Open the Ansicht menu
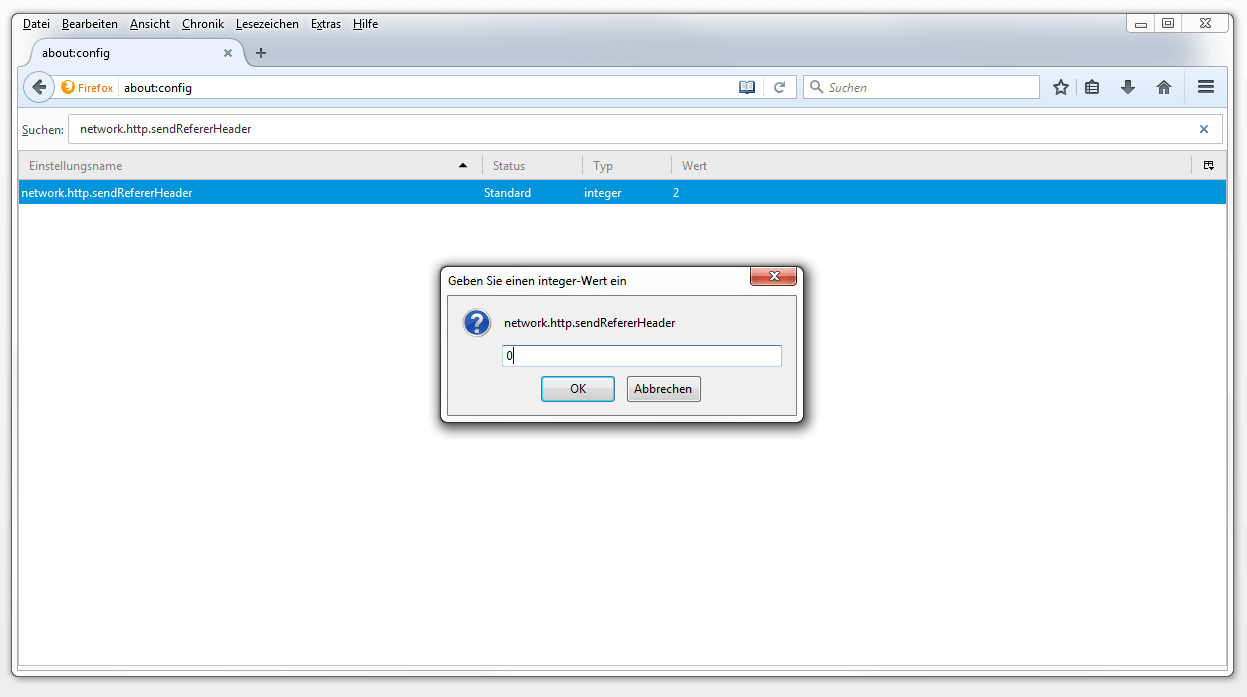Viewport: 1247px width, 697px height. 150,24
